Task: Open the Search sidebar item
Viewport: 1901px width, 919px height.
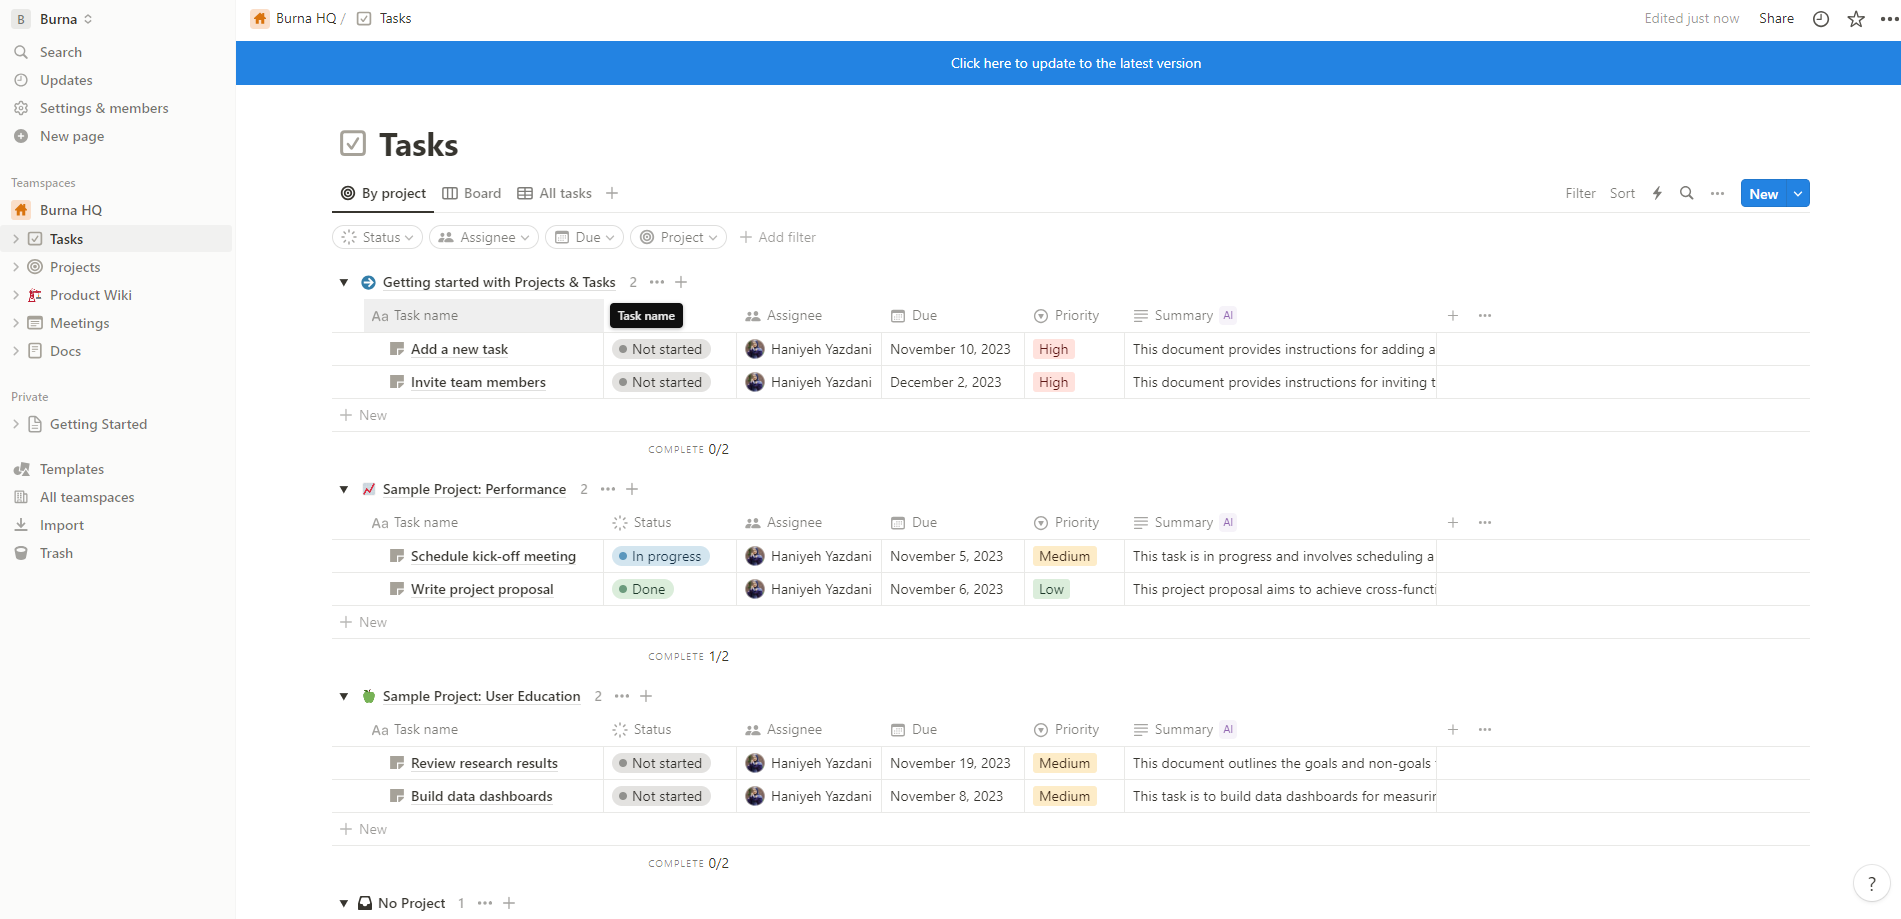Action: point(60,52)
